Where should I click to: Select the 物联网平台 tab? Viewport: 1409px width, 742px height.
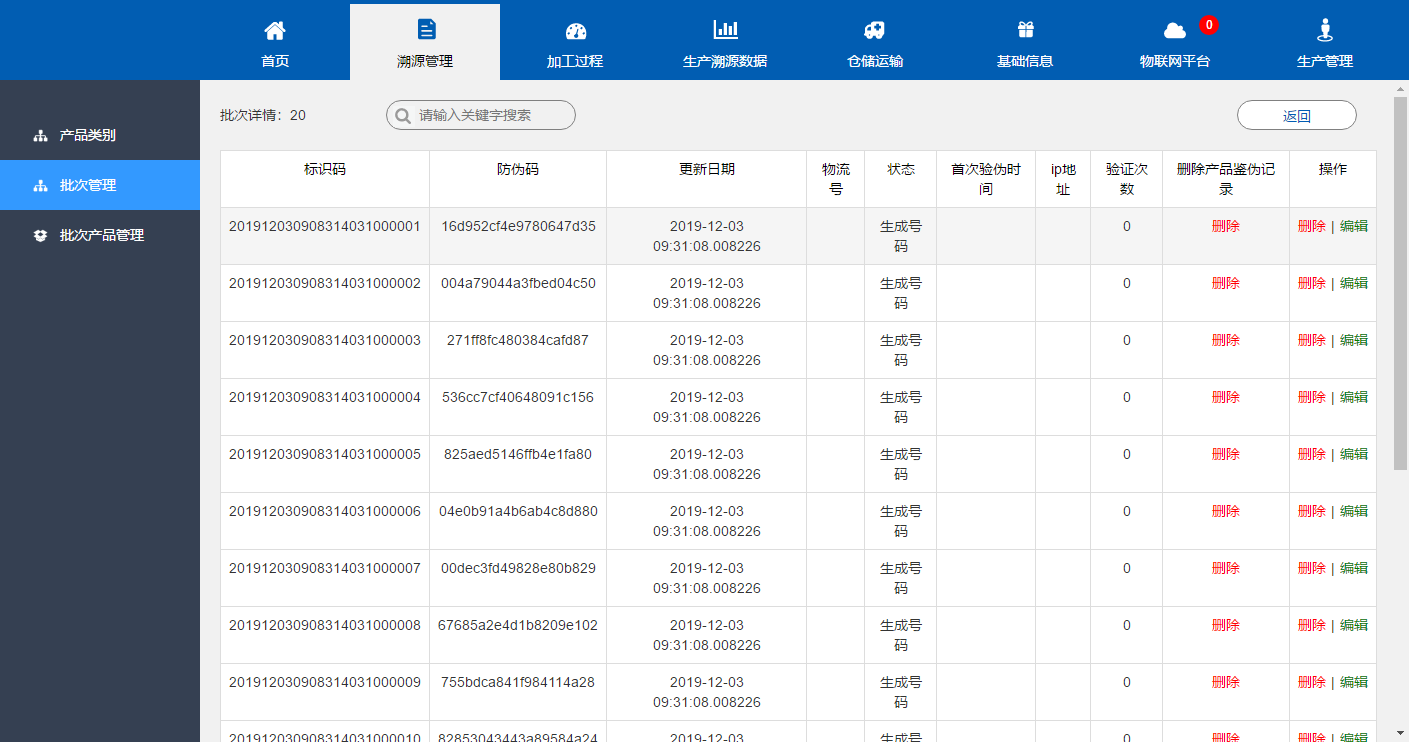tap(1175, 61)
